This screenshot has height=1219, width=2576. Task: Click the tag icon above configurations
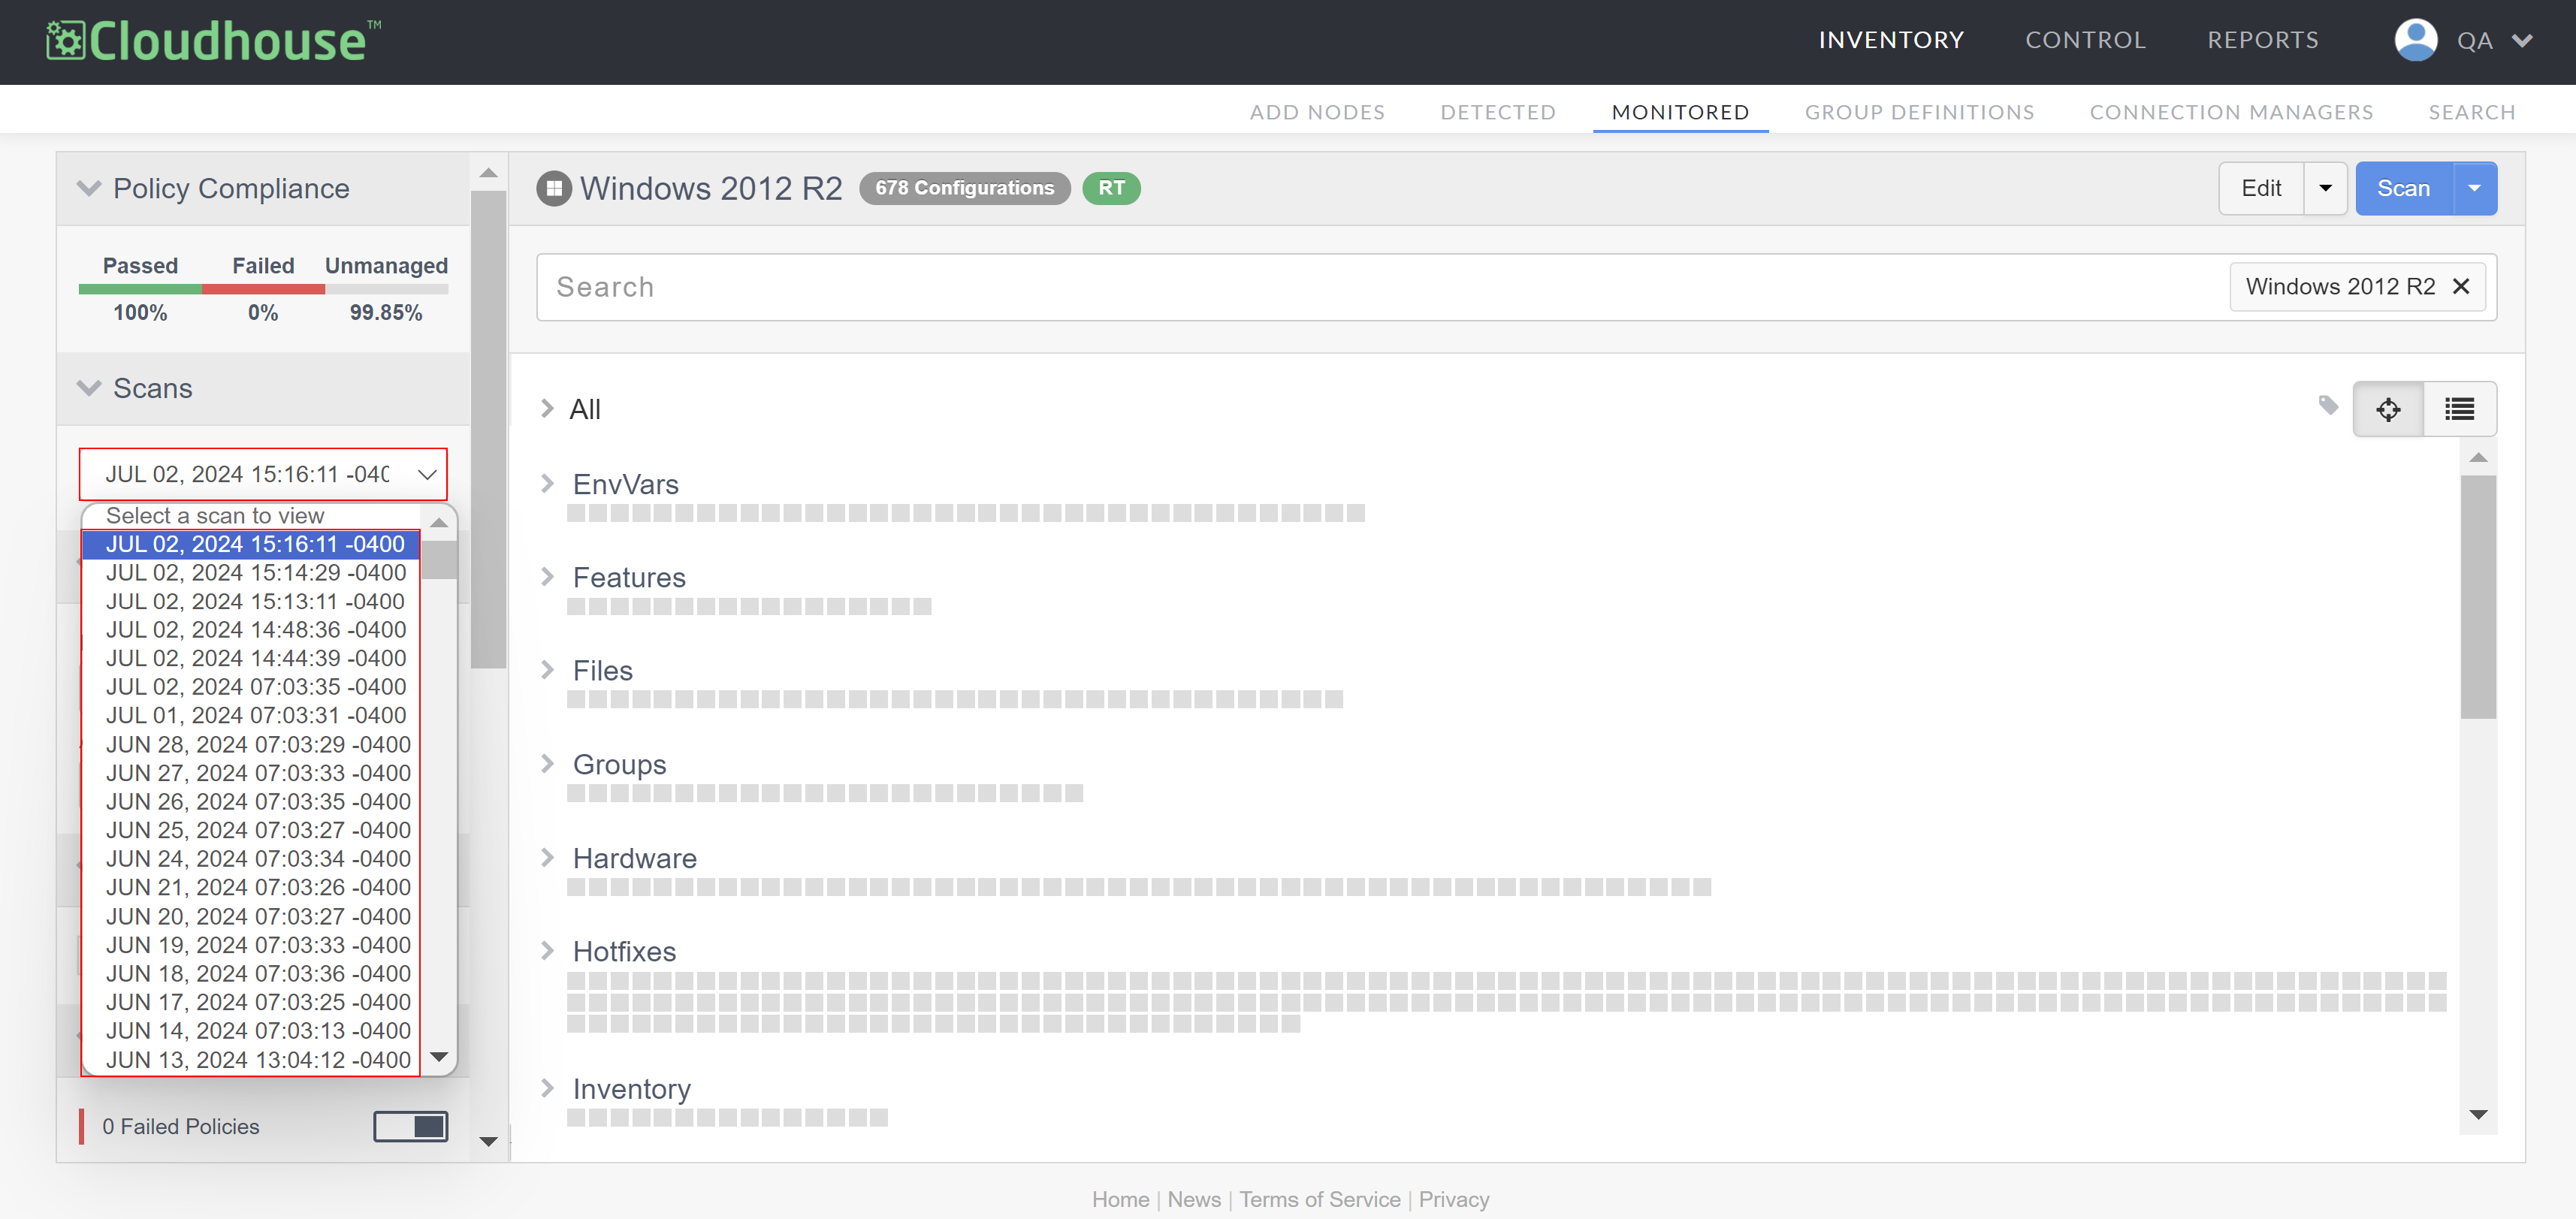pyautogui.click(x=2329, y=405)
